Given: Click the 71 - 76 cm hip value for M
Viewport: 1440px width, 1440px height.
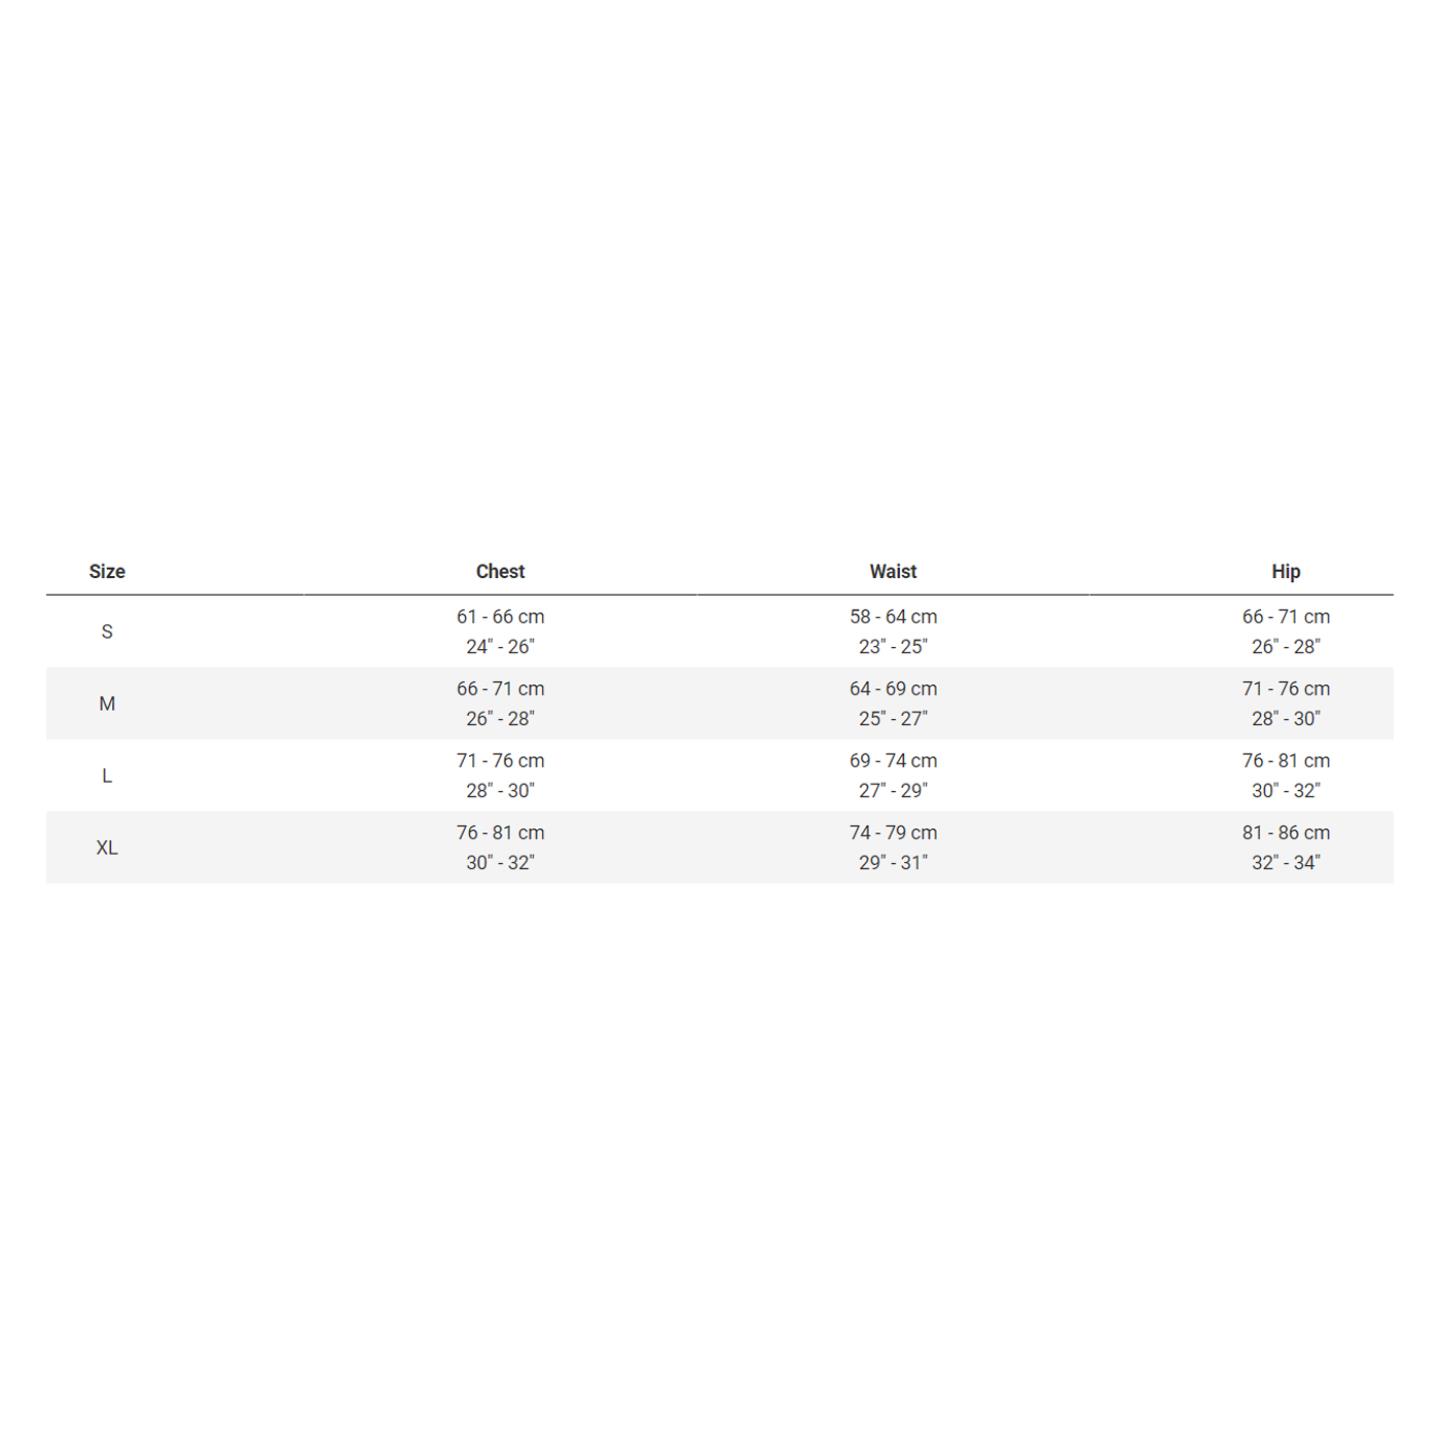Looking at the screenshot, I should (x=1286, y=688).
